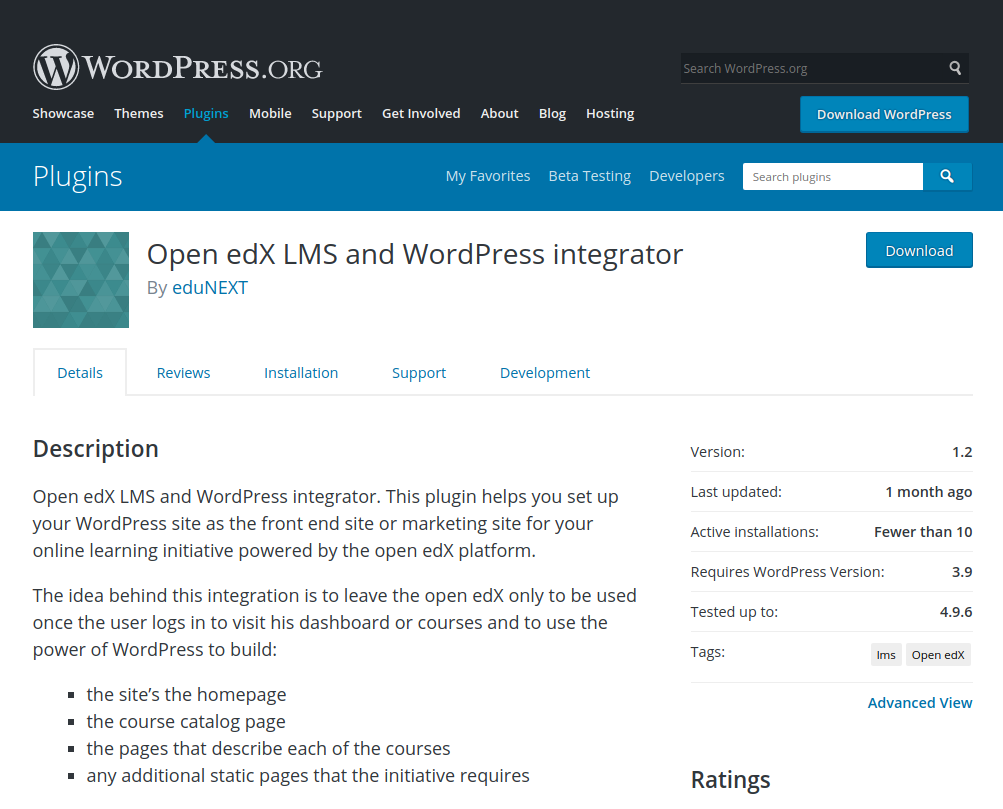The image size is (1003, 809).
Task: Click the Open edX tag
Action: [938, 655]
